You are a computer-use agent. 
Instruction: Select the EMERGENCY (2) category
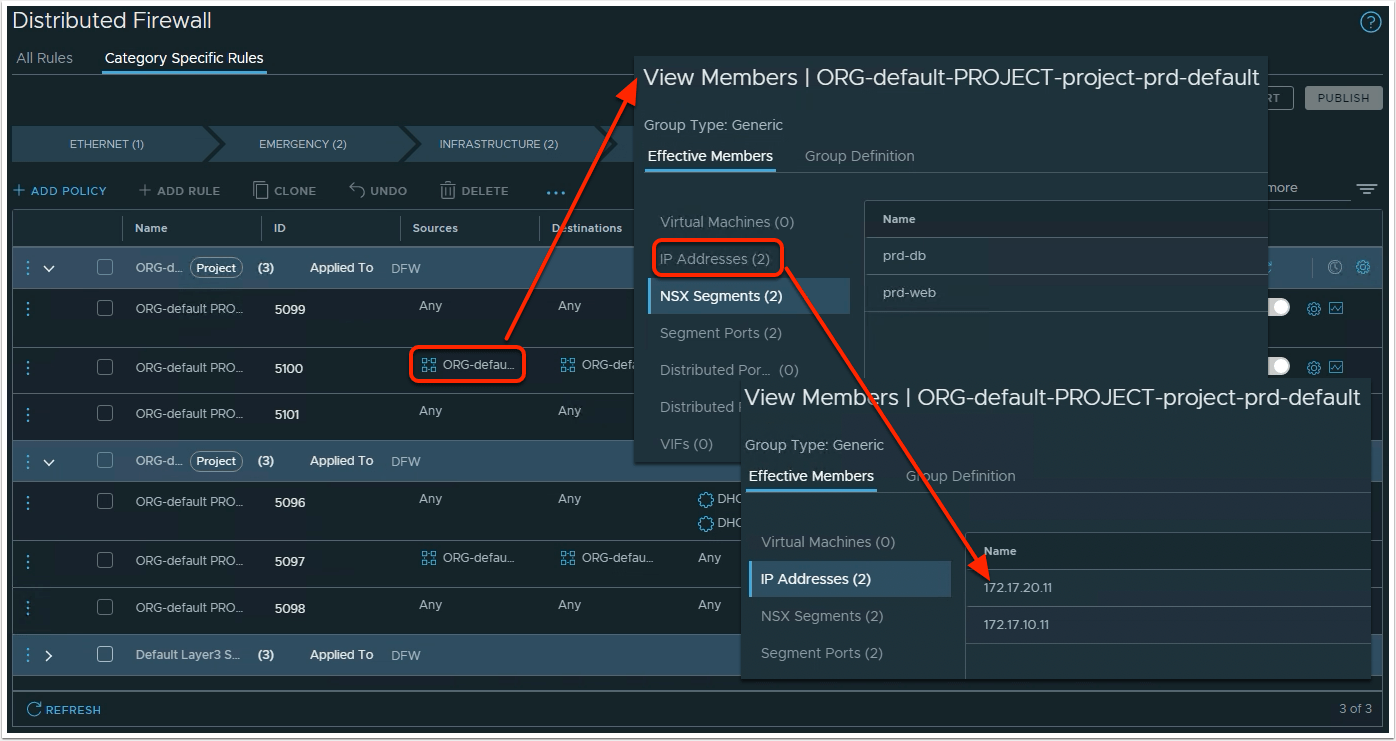[303, 144]
